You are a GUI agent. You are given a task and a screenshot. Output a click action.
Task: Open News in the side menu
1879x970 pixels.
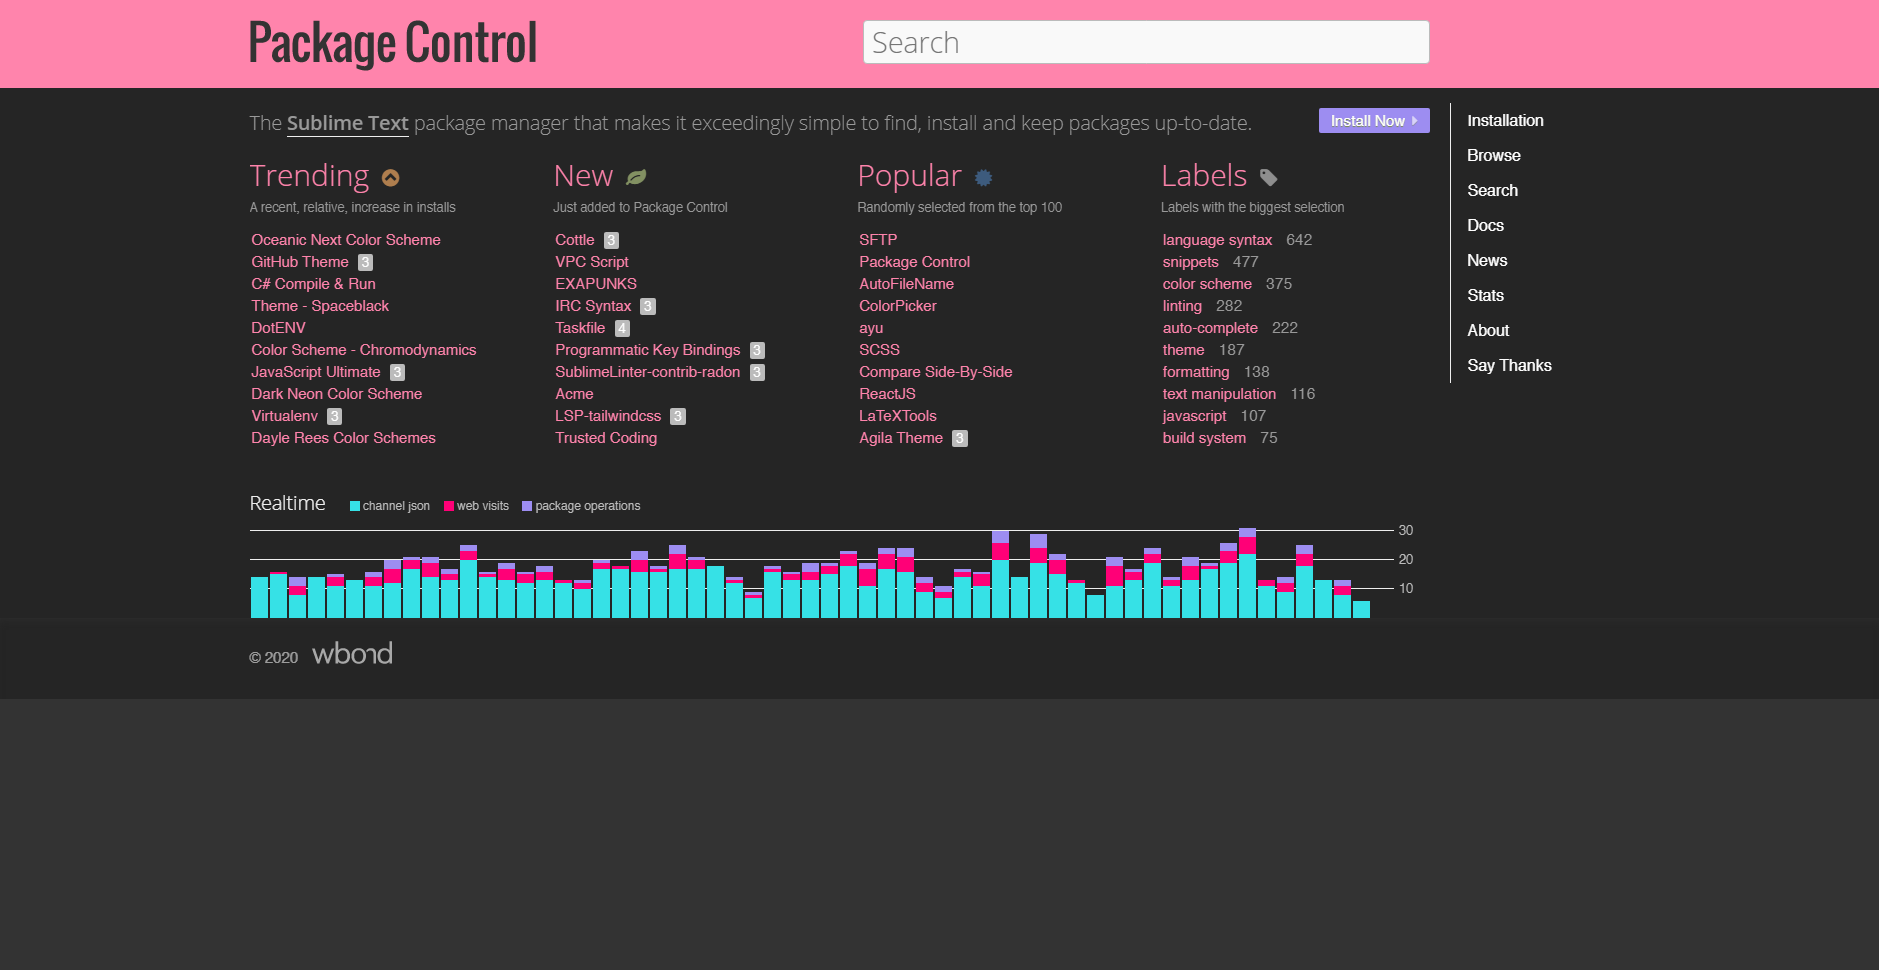click(1487, 260)
